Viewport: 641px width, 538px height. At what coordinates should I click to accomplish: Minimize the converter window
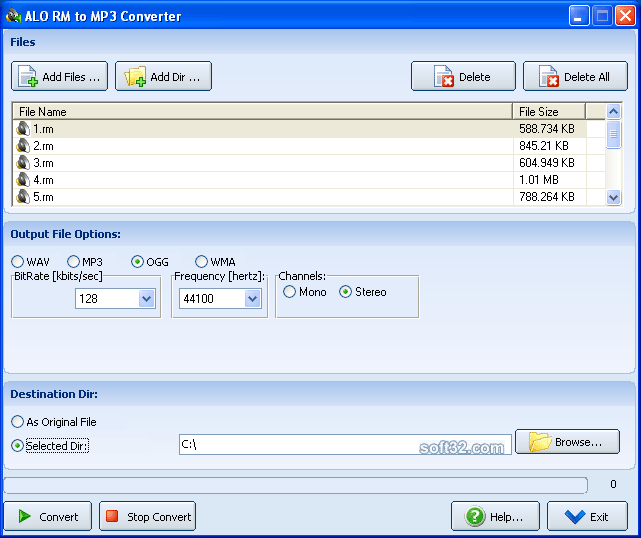[579, 16]
